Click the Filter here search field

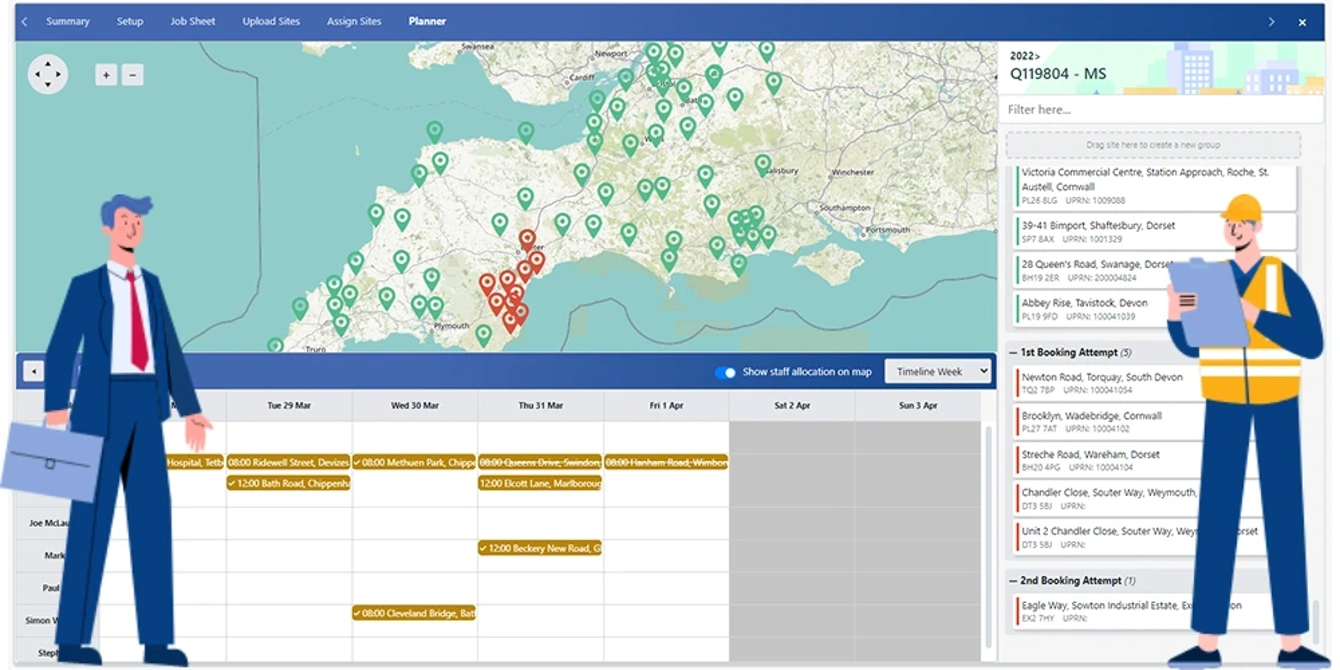(x=1159, y=109)
